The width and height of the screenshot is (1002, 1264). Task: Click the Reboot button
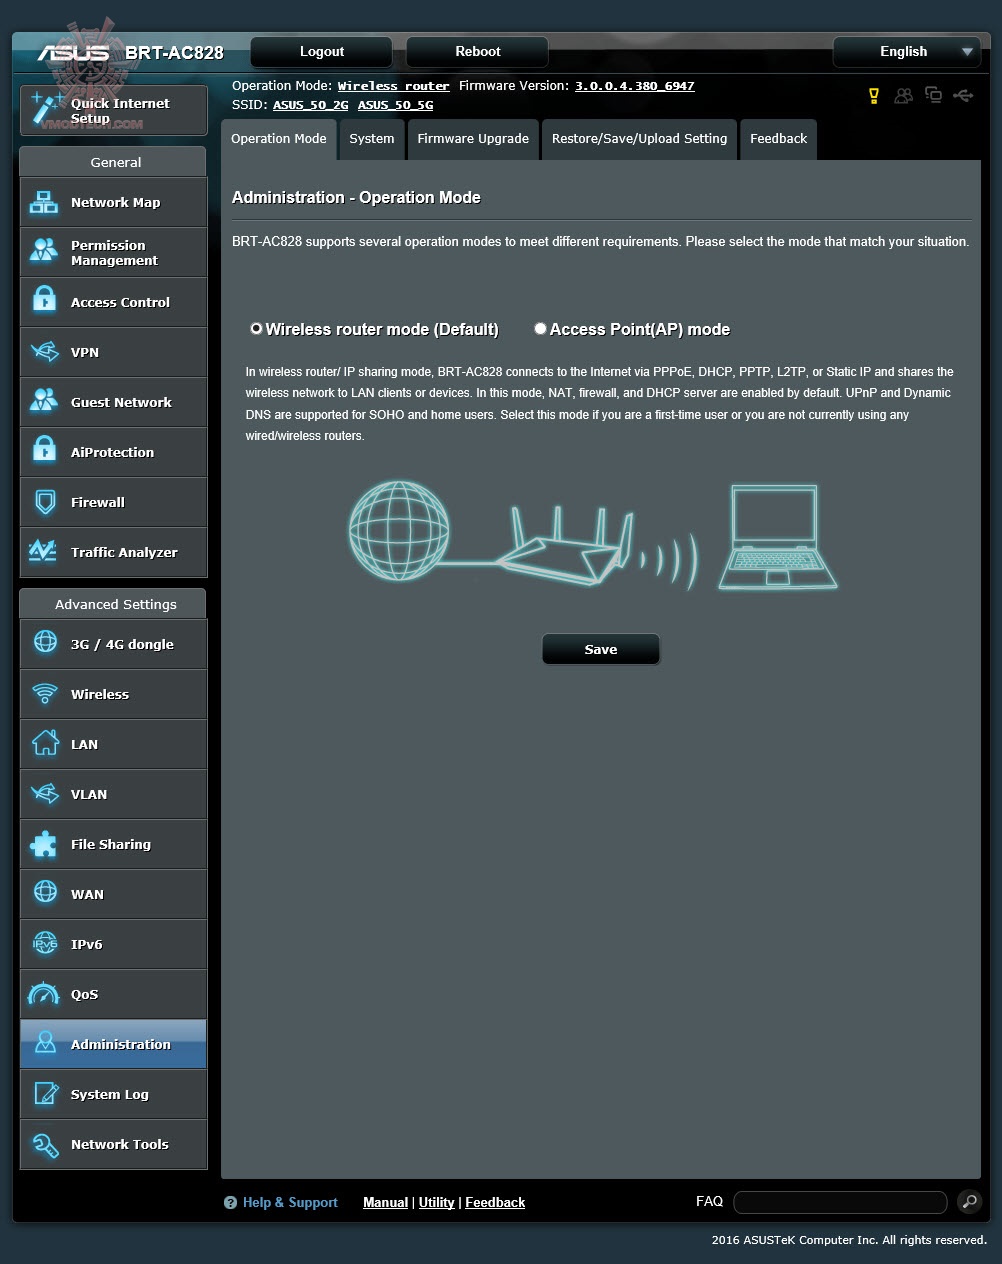478,52
